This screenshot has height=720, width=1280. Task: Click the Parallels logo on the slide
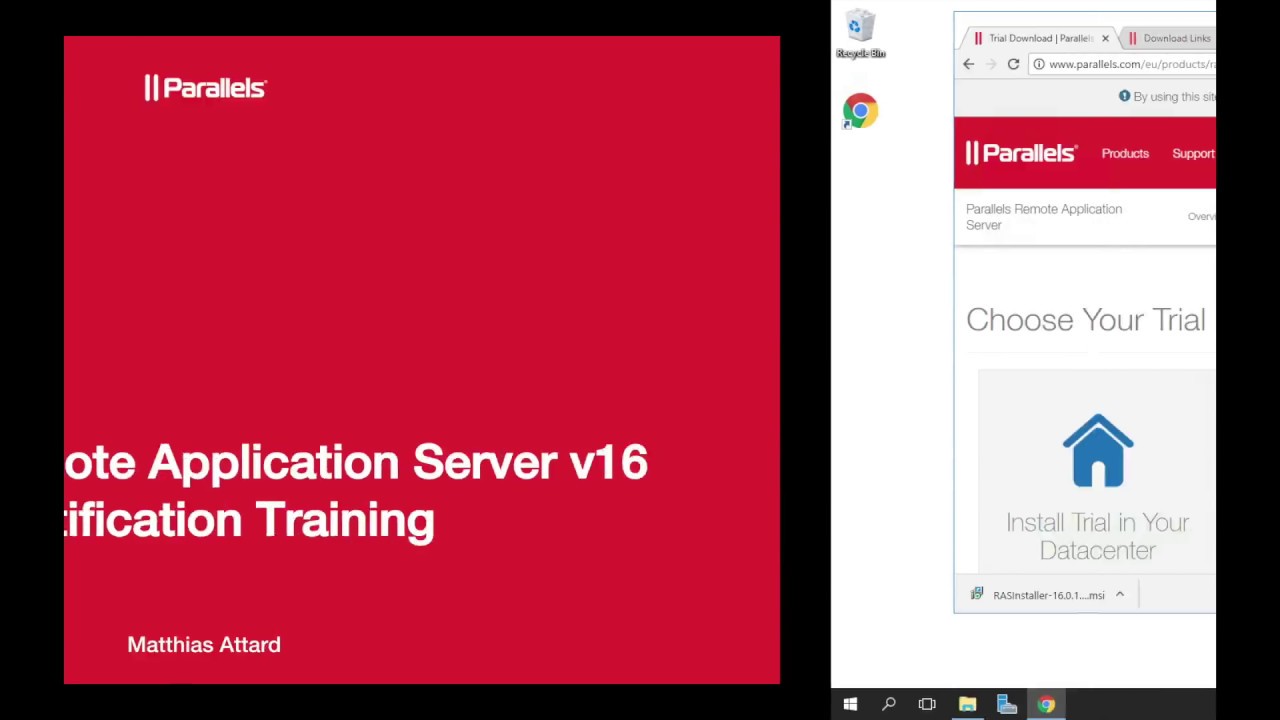[x=205, y=88]
